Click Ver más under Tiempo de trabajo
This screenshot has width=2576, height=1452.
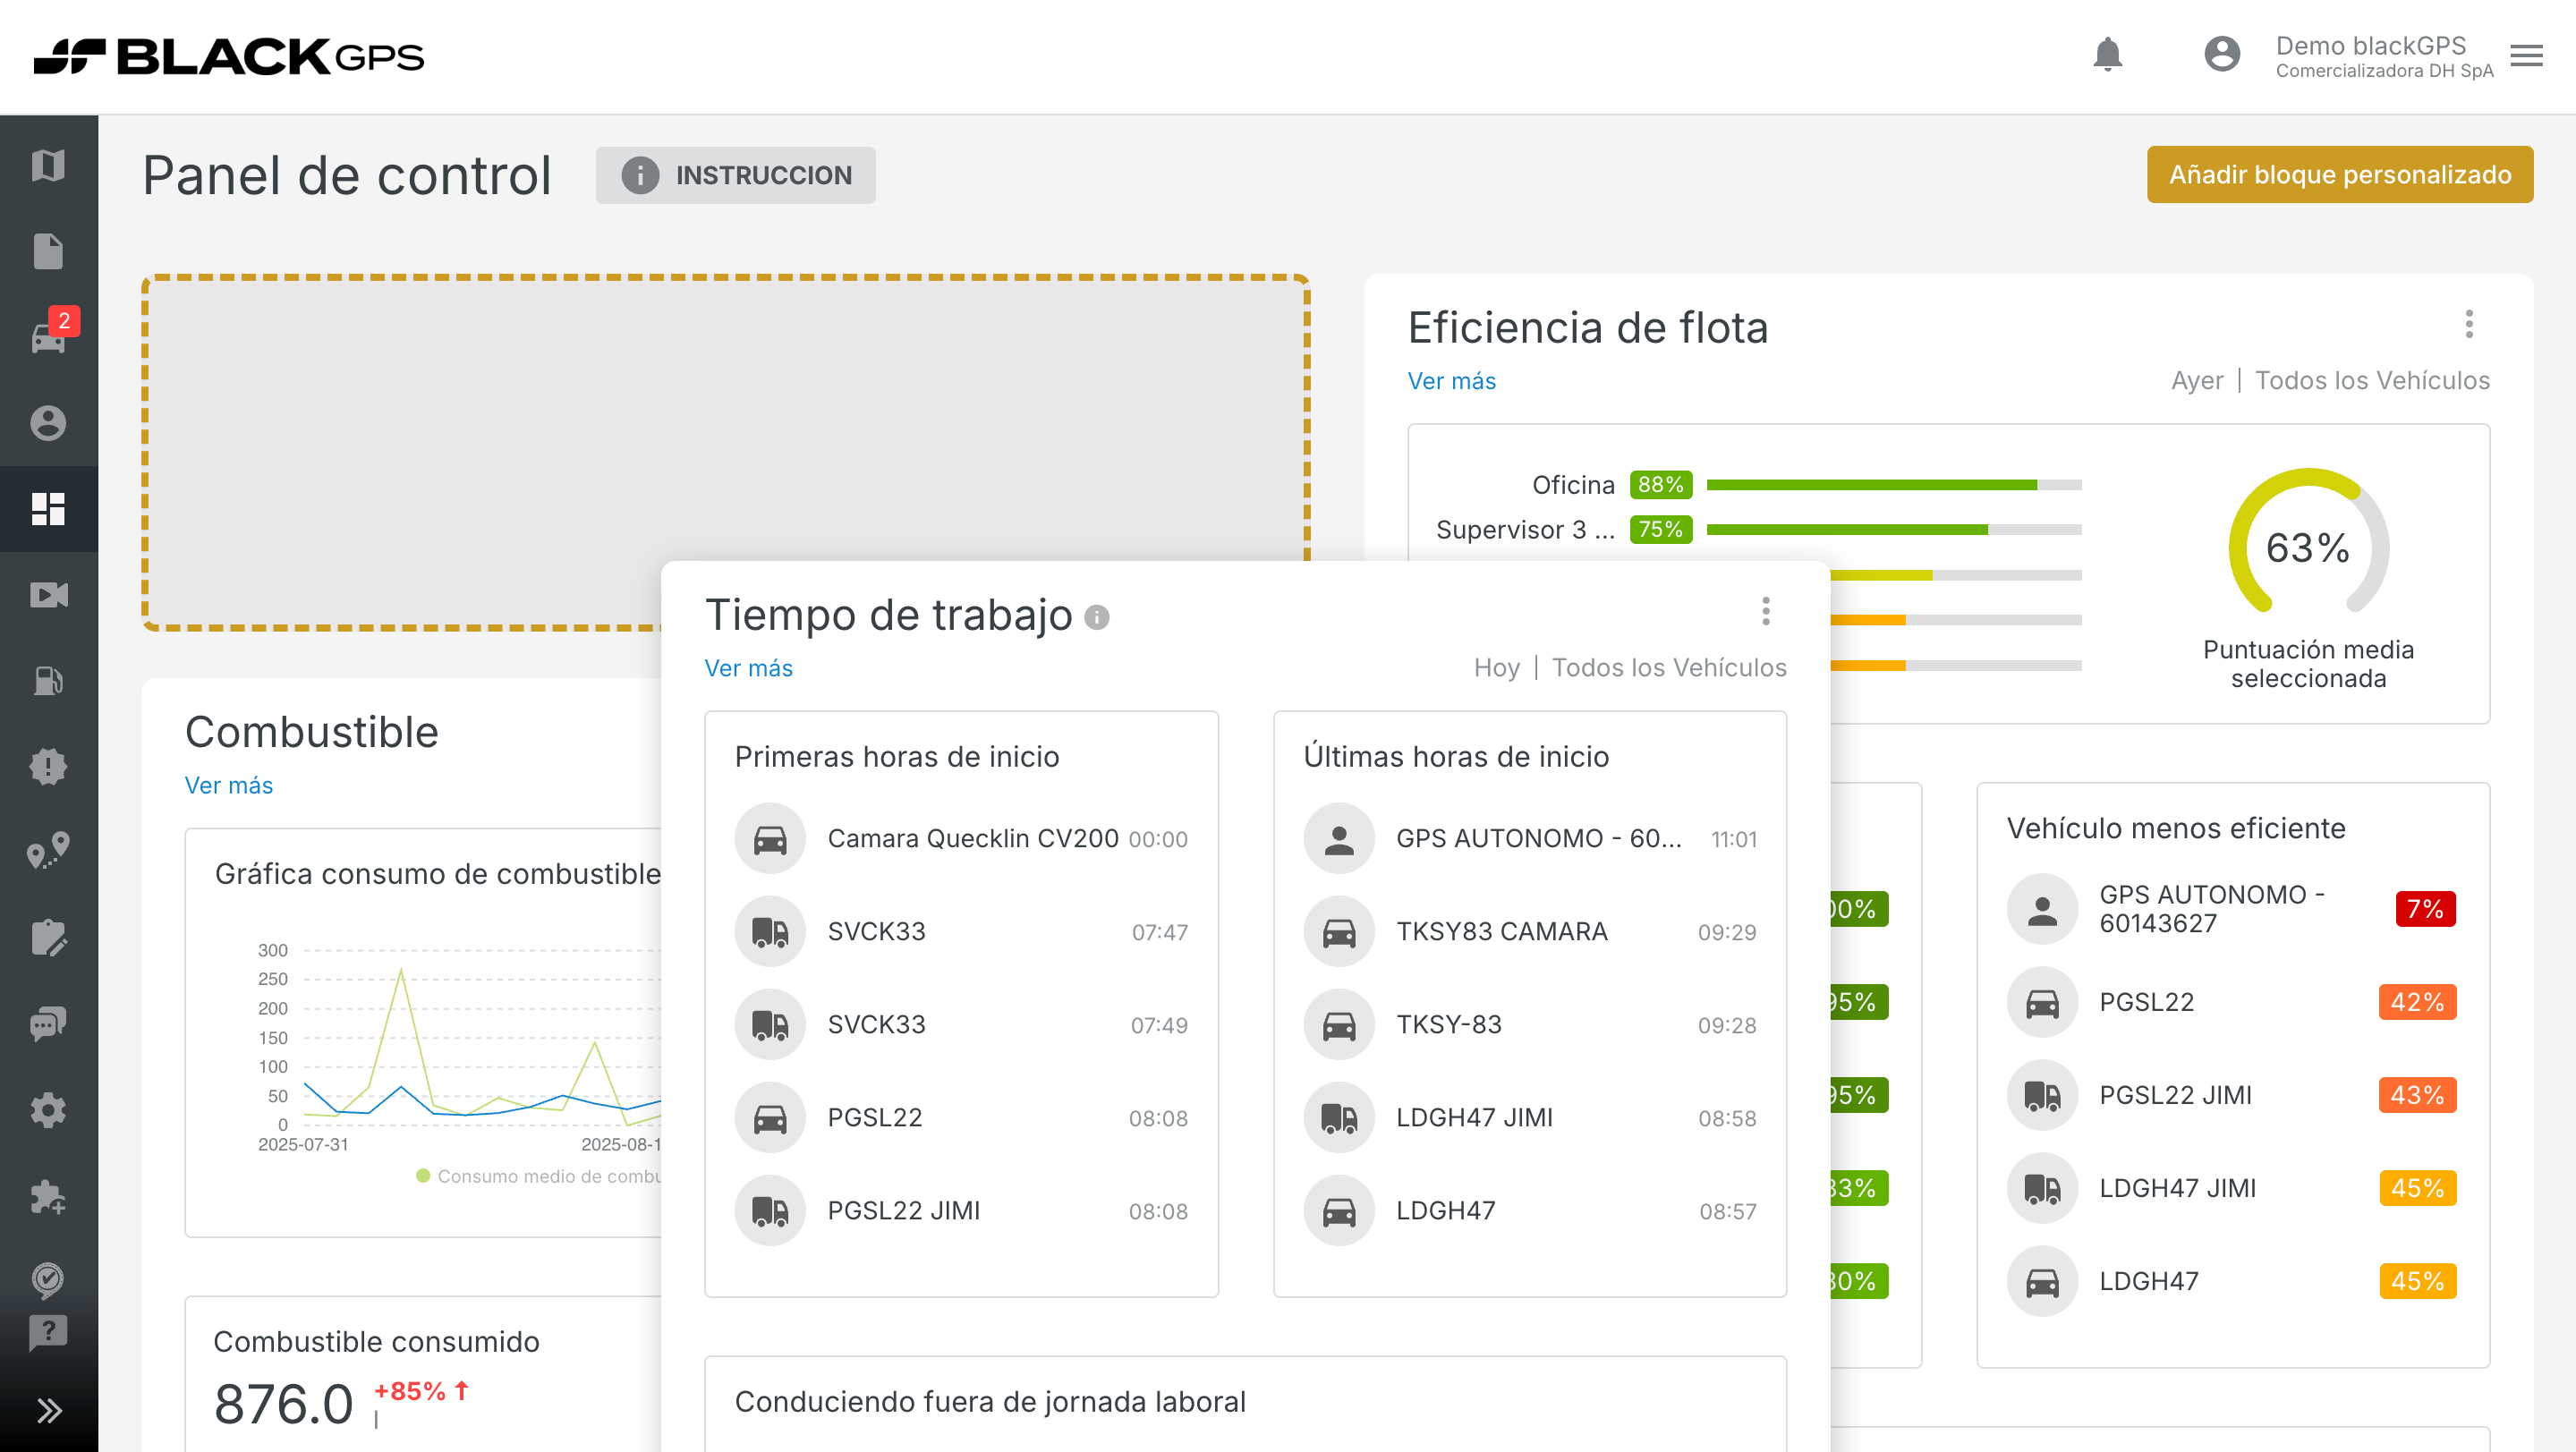point(748,668)
